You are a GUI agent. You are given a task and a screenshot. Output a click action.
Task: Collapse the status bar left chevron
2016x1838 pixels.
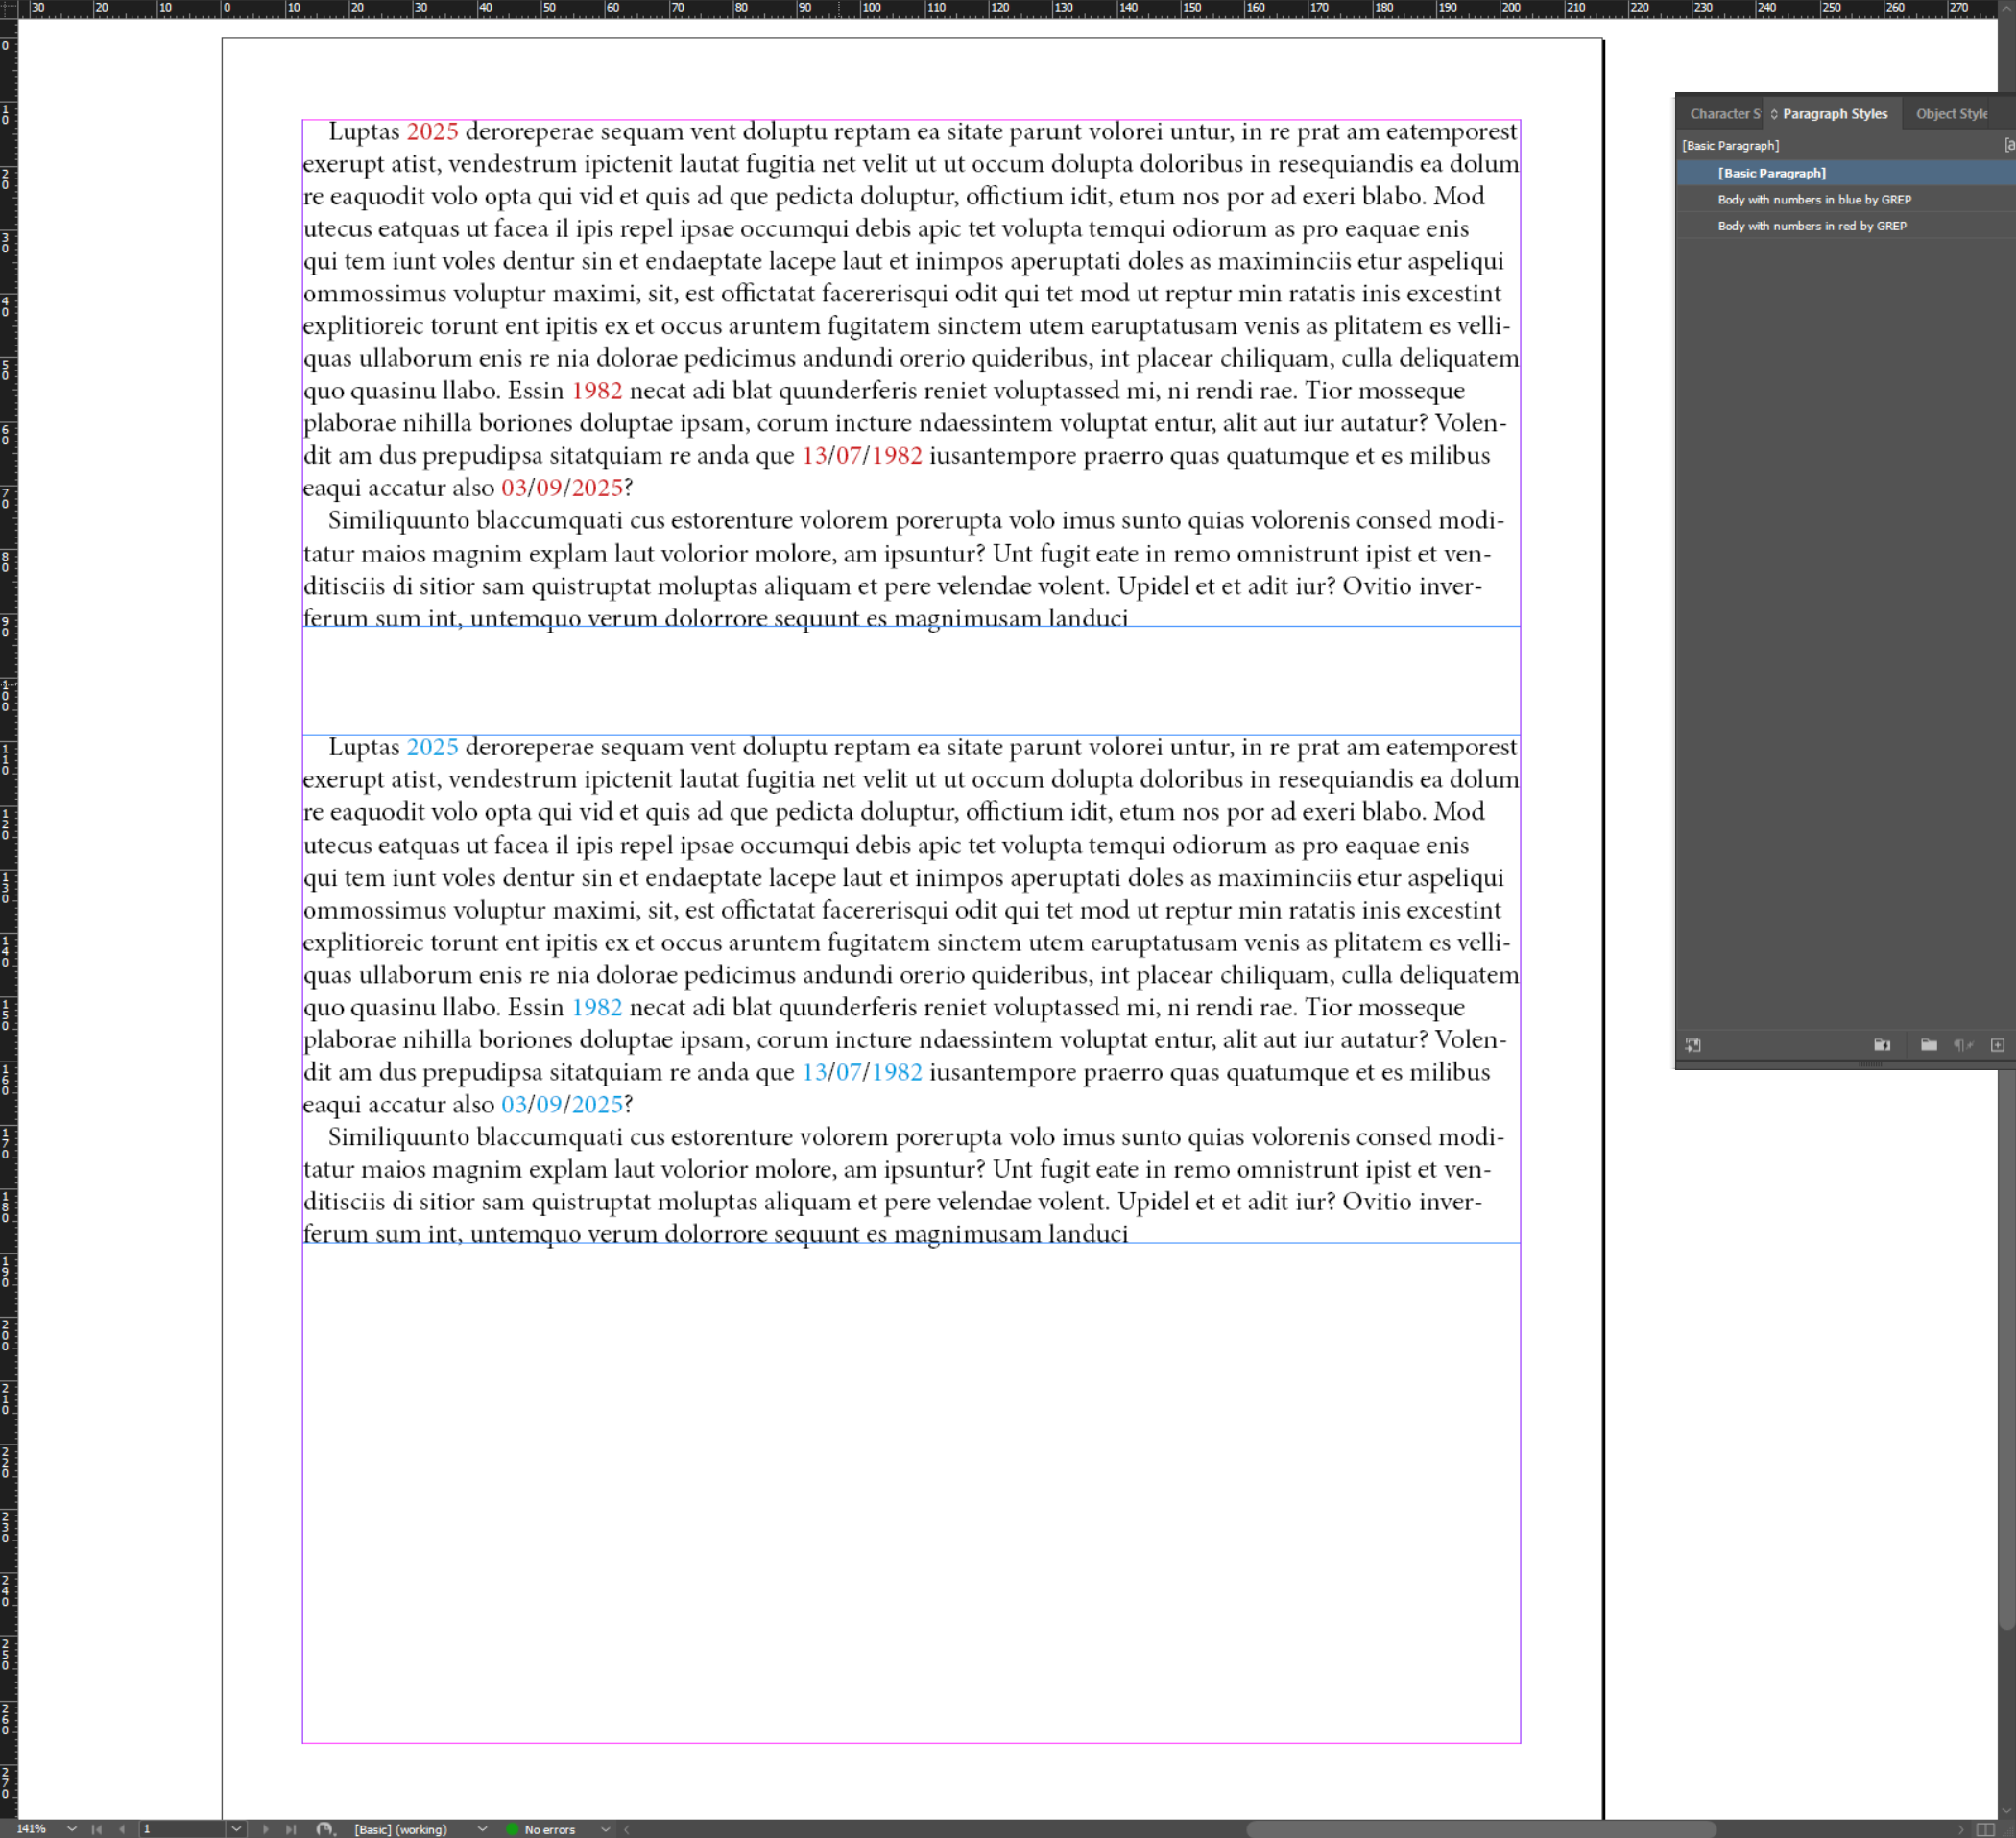pos(627,1829)
